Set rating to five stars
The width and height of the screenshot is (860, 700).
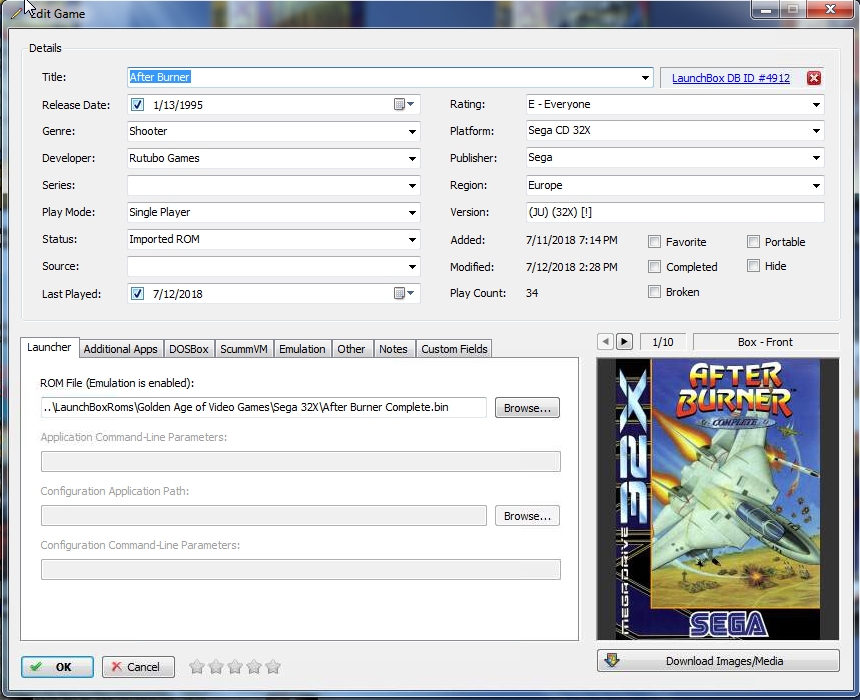[x=273, y=667]
